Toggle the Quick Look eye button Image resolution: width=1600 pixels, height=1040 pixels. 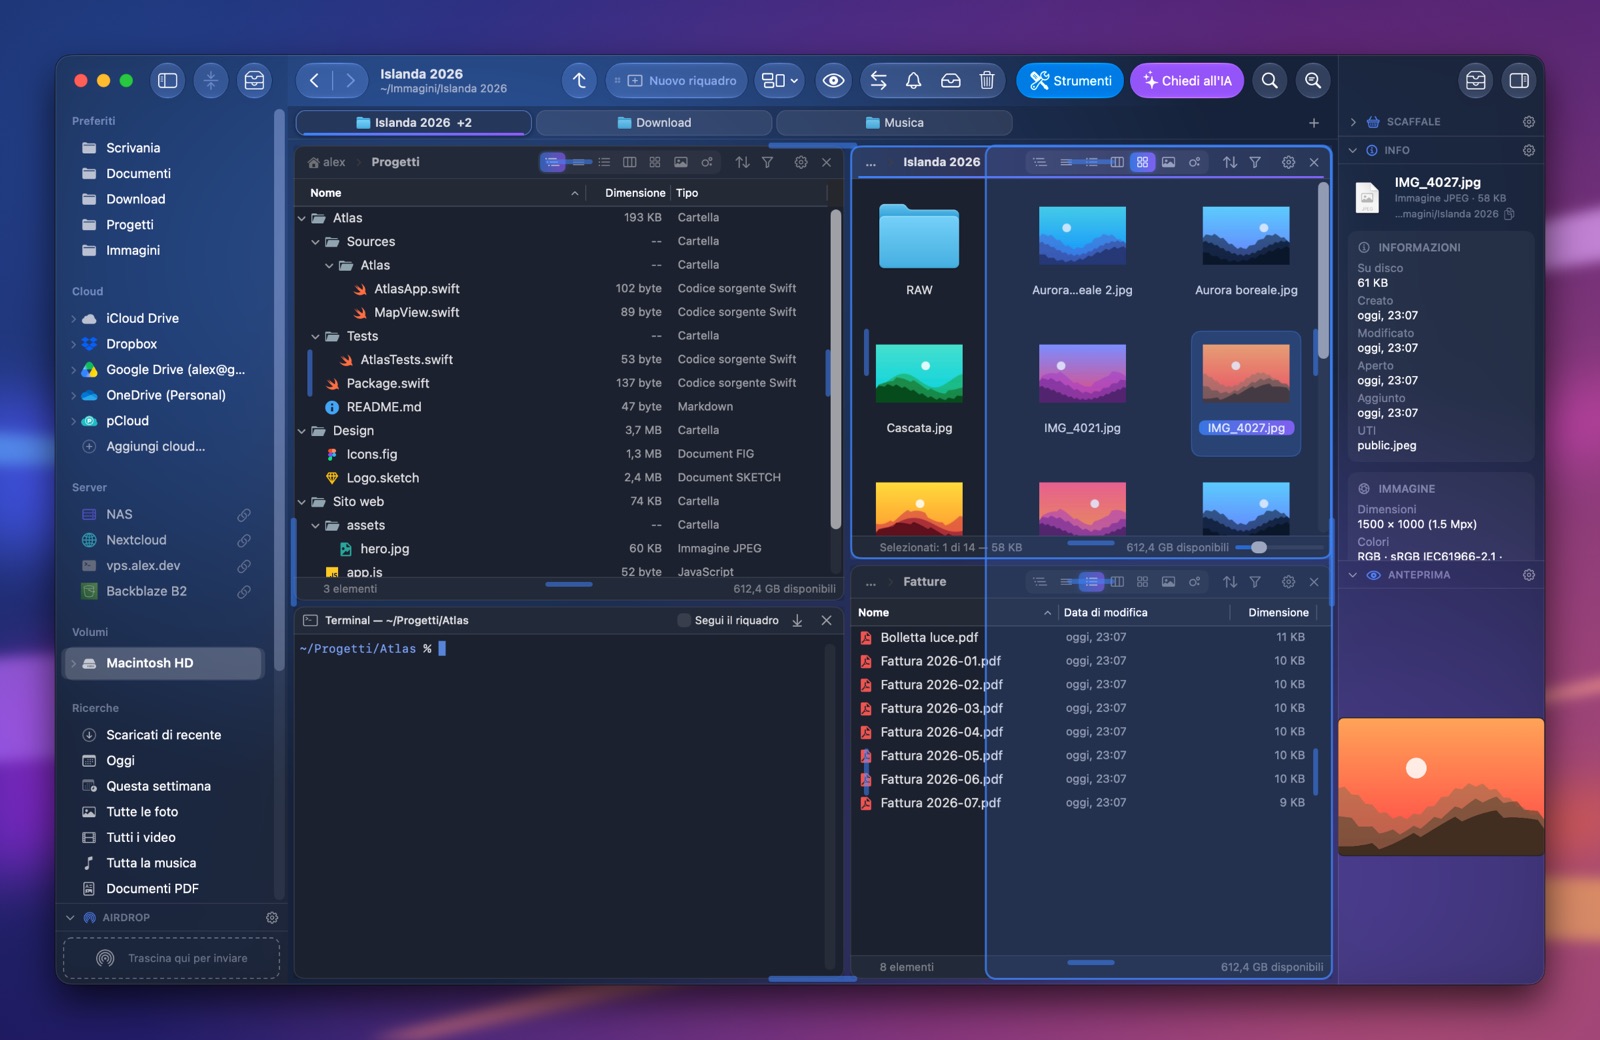(833, 81)
